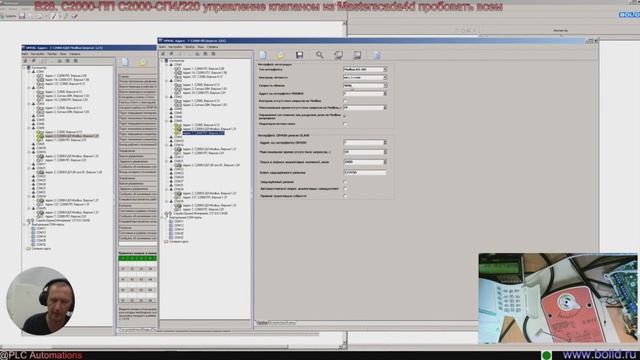Select the highlighted С2000-ПП address 7 tree row

(203, 133)
